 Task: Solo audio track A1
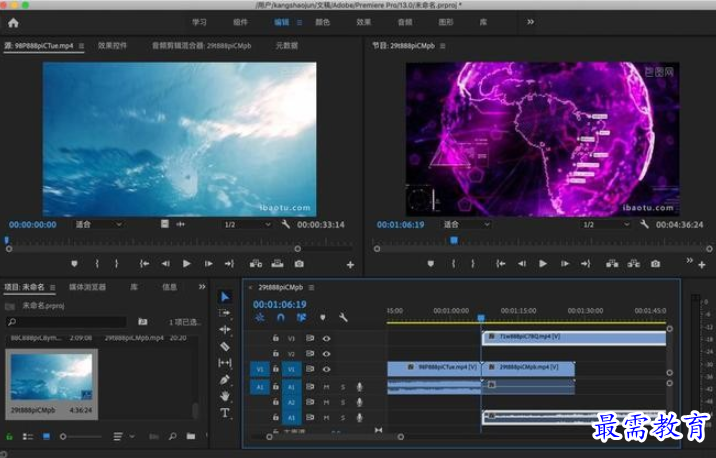click(343, 387)
